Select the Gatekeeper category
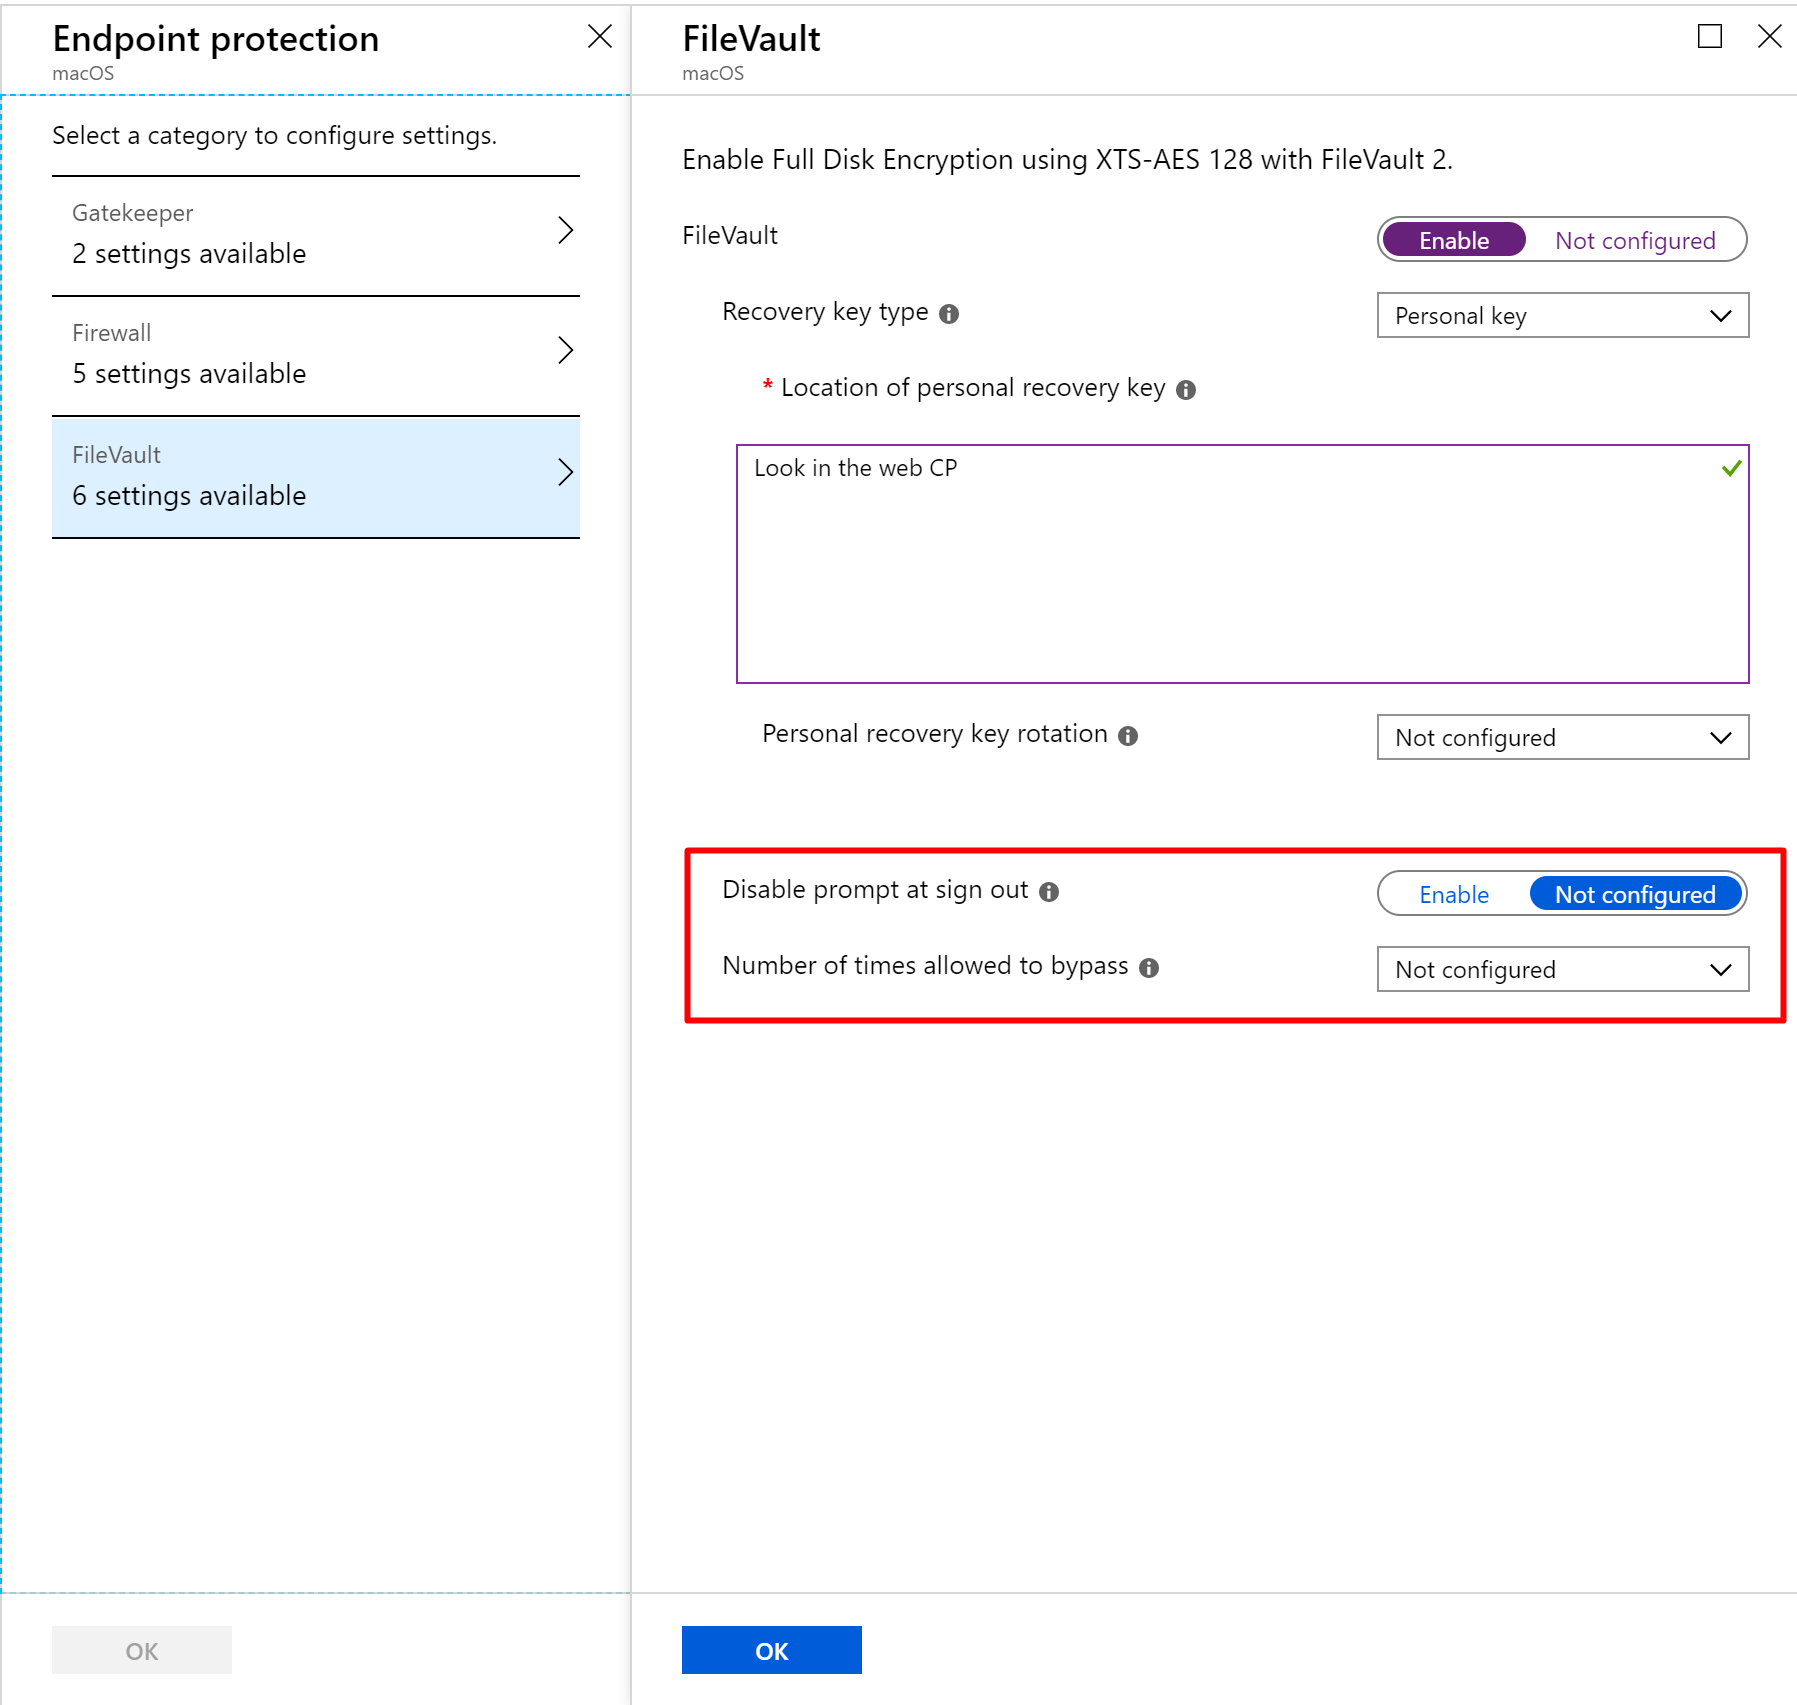The image size is (1797, 1705). click(315, 232)
